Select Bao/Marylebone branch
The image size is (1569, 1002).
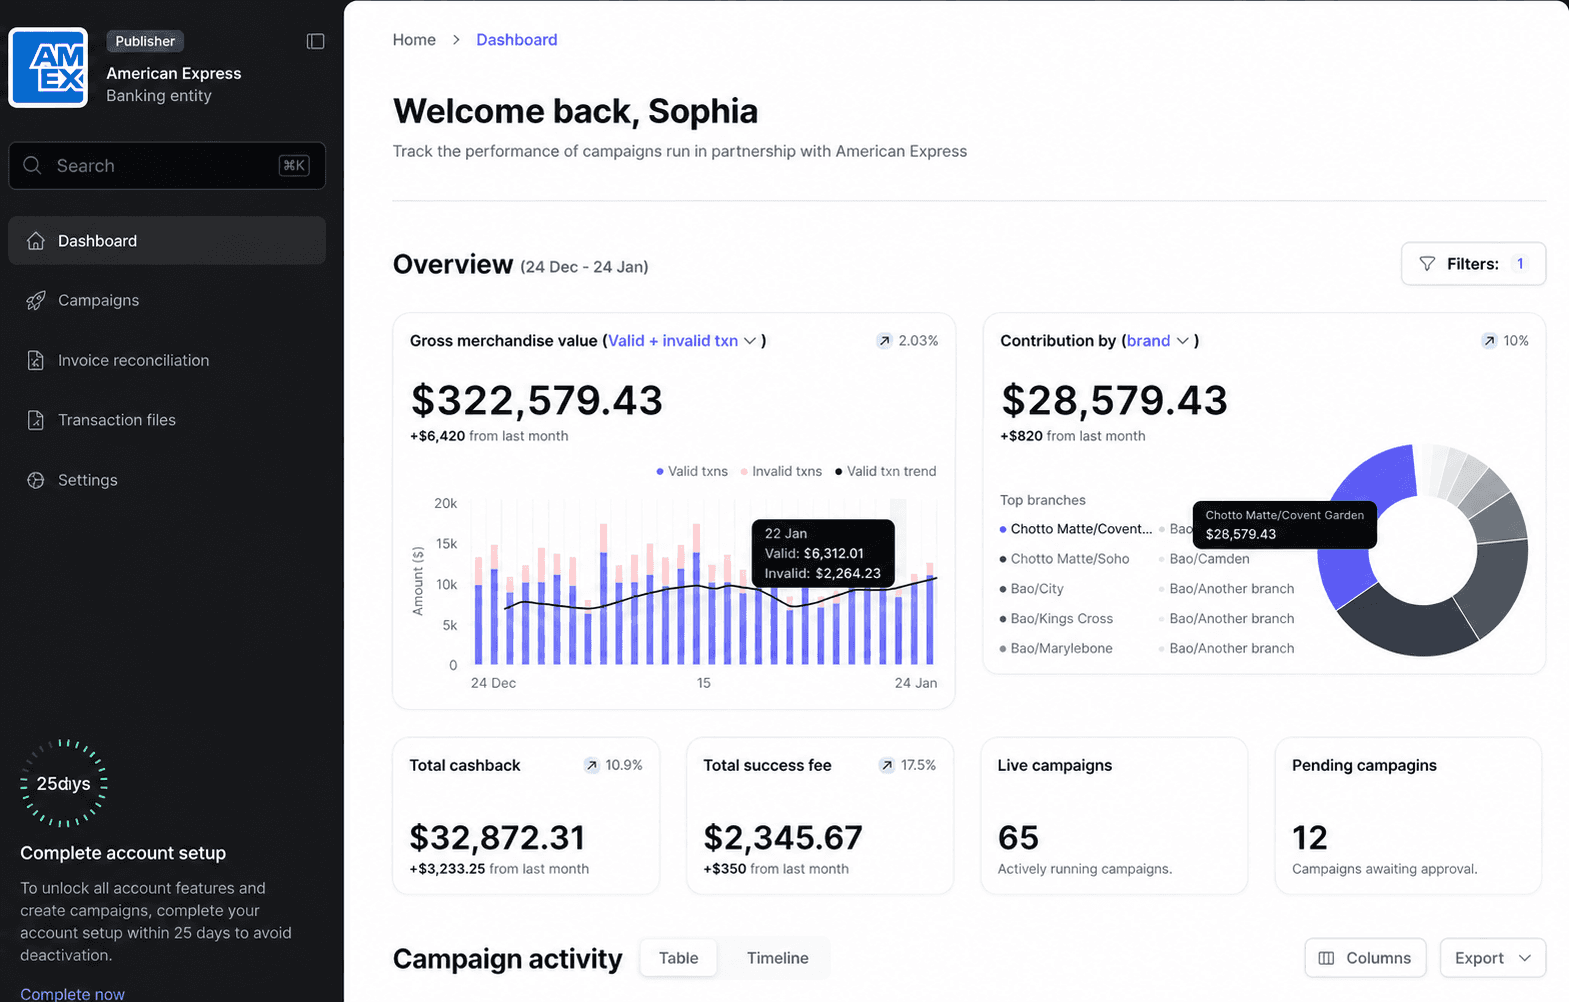click(1056, 648)
